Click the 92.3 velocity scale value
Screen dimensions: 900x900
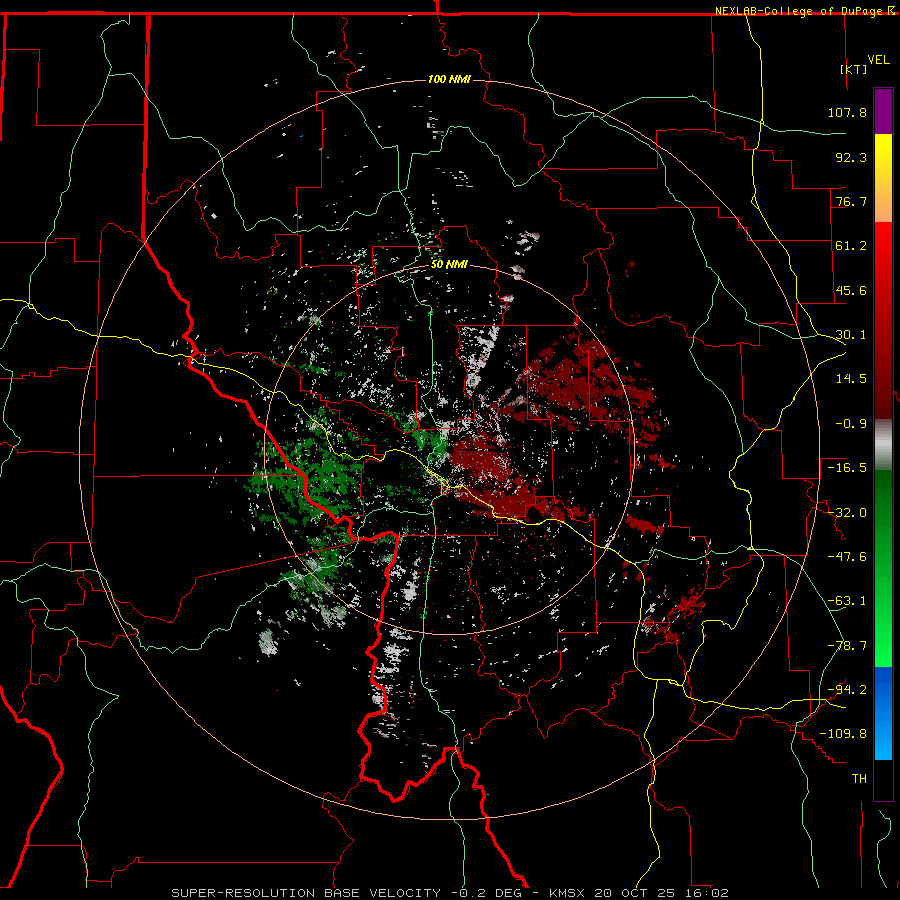click(851, 157)
